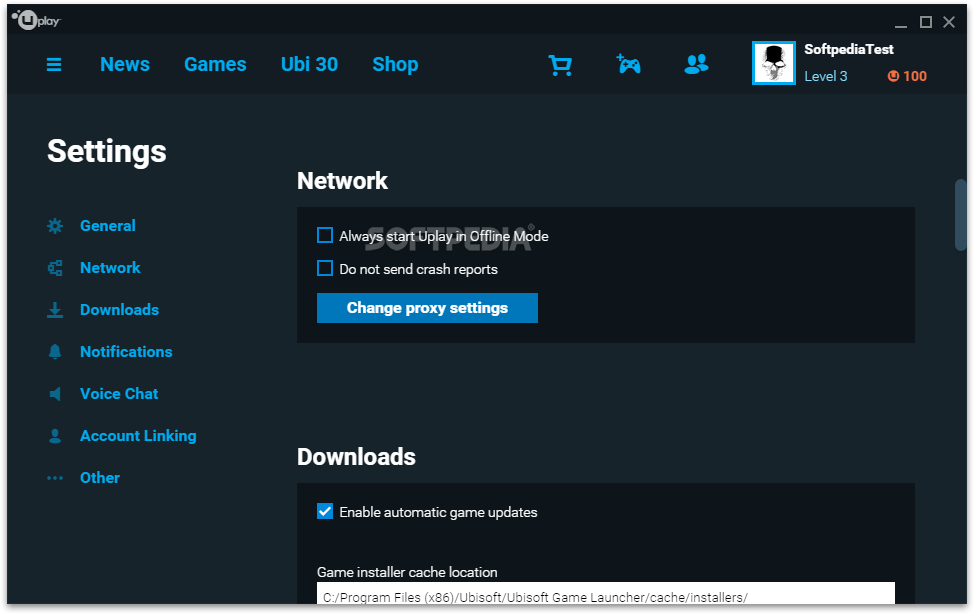This screenshot has height=614, width=974.
Task: Select Voice Chat settings section
Action: click(119, 394)
